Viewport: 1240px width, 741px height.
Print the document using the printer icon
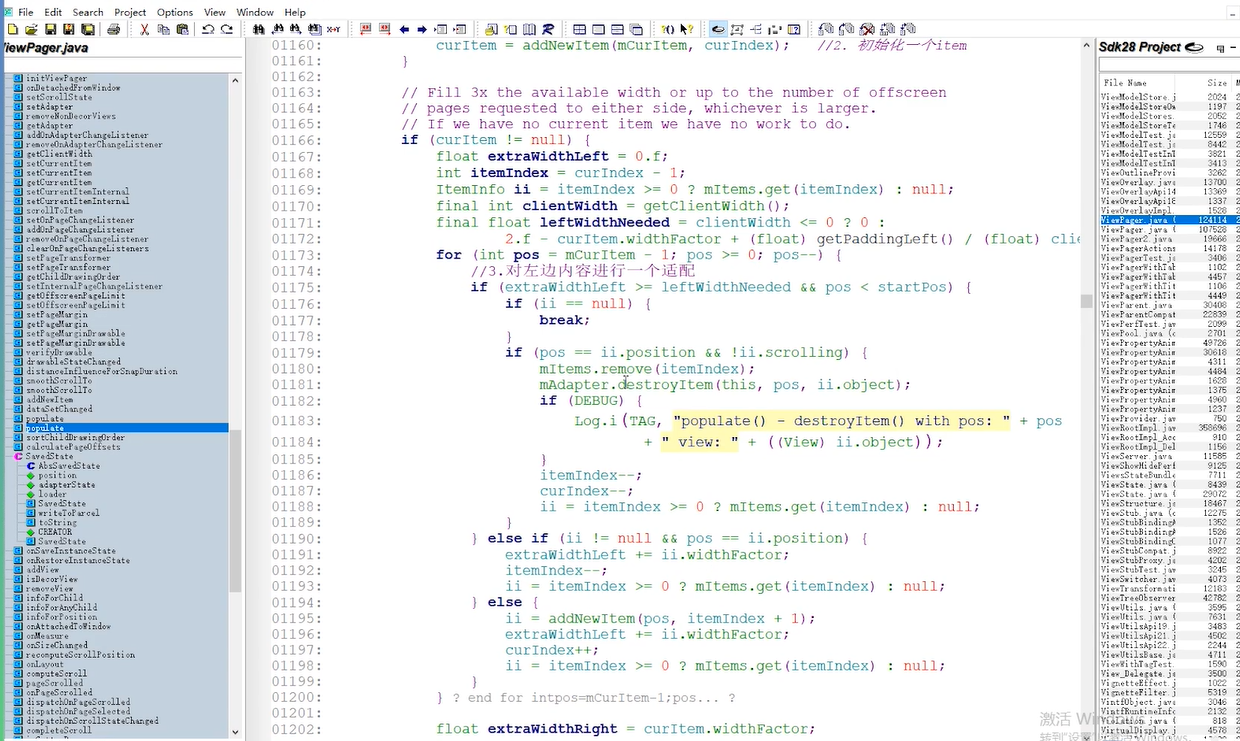pos(112,30)
